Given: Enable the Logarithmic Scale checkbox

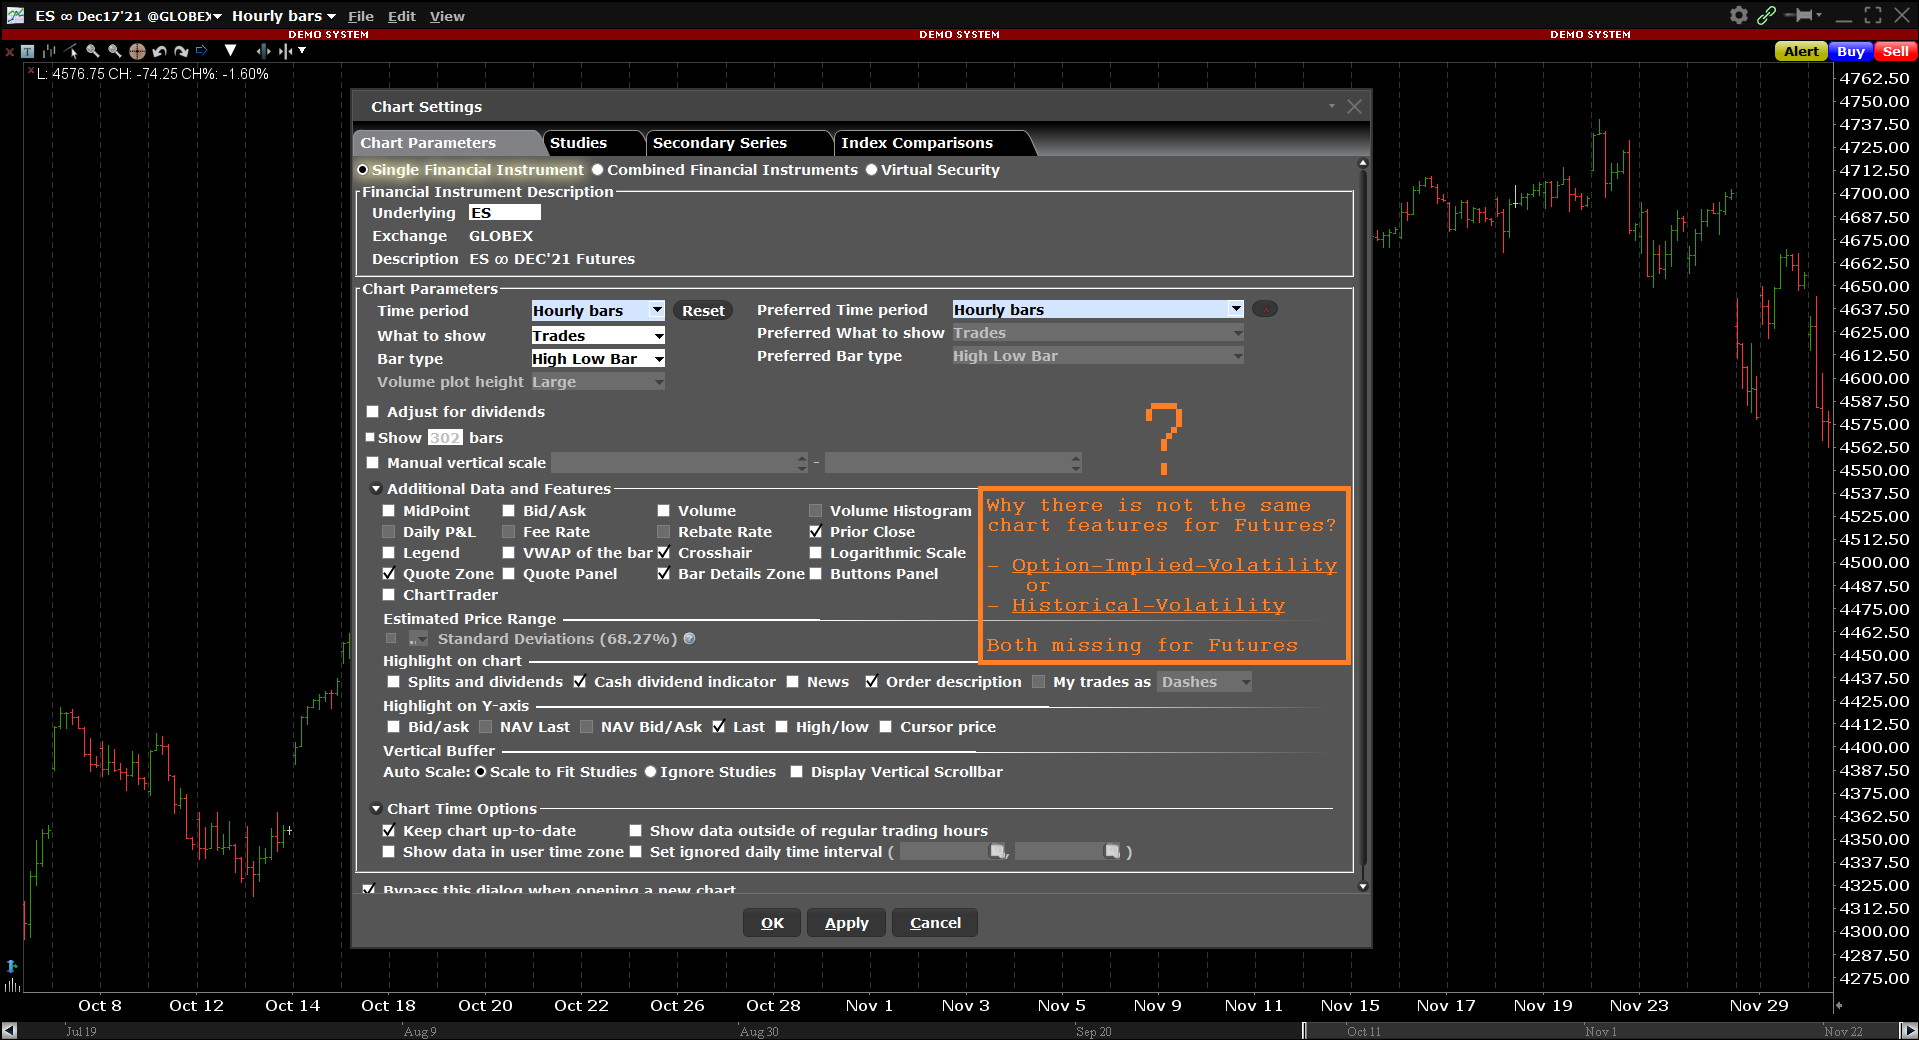Looking at the screenshot, I should (815, 552).
